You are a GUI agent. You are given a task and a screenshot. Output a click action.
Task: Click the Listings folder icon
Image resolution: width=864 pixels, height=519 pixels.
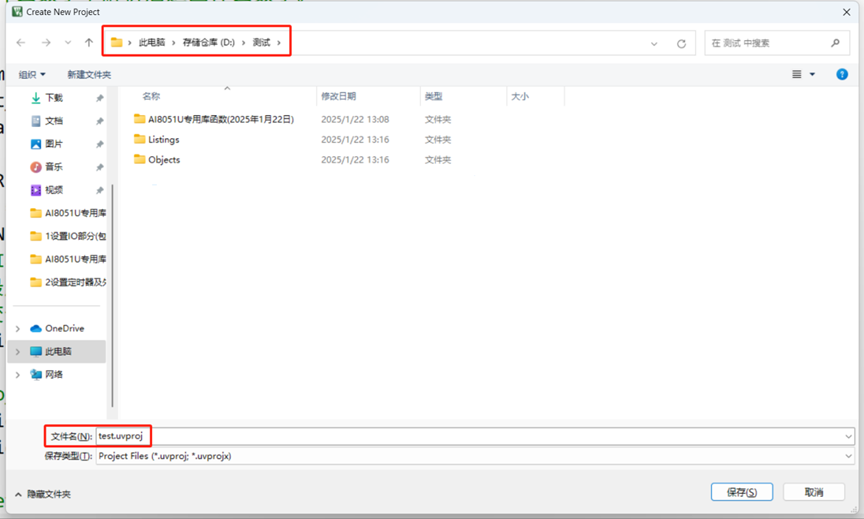click(139, 139)
